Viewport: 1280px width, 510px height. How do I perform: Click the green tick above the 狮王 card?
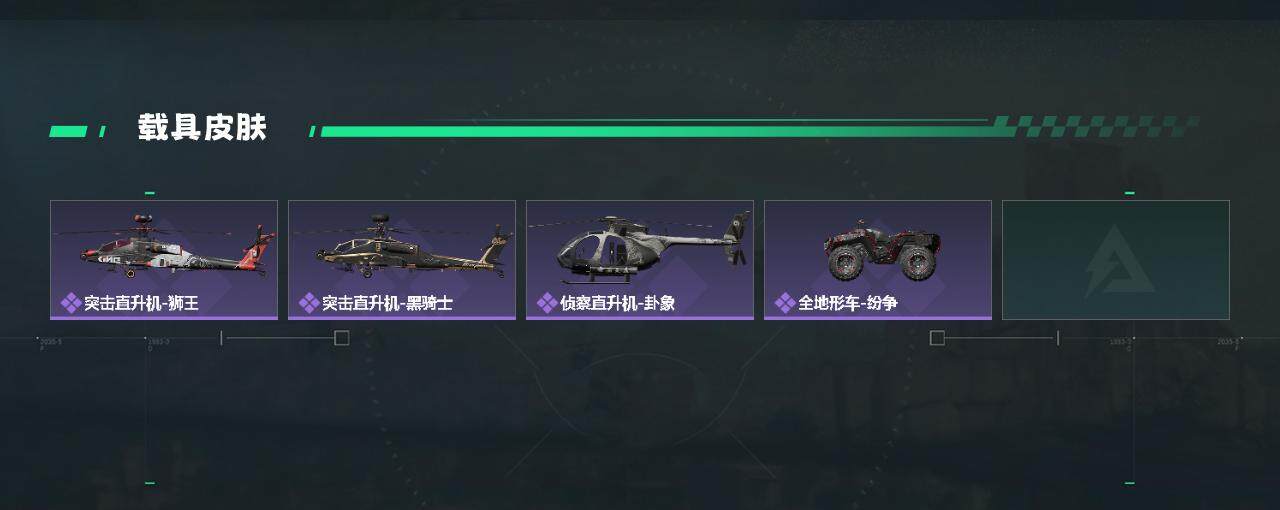[150, 193]
